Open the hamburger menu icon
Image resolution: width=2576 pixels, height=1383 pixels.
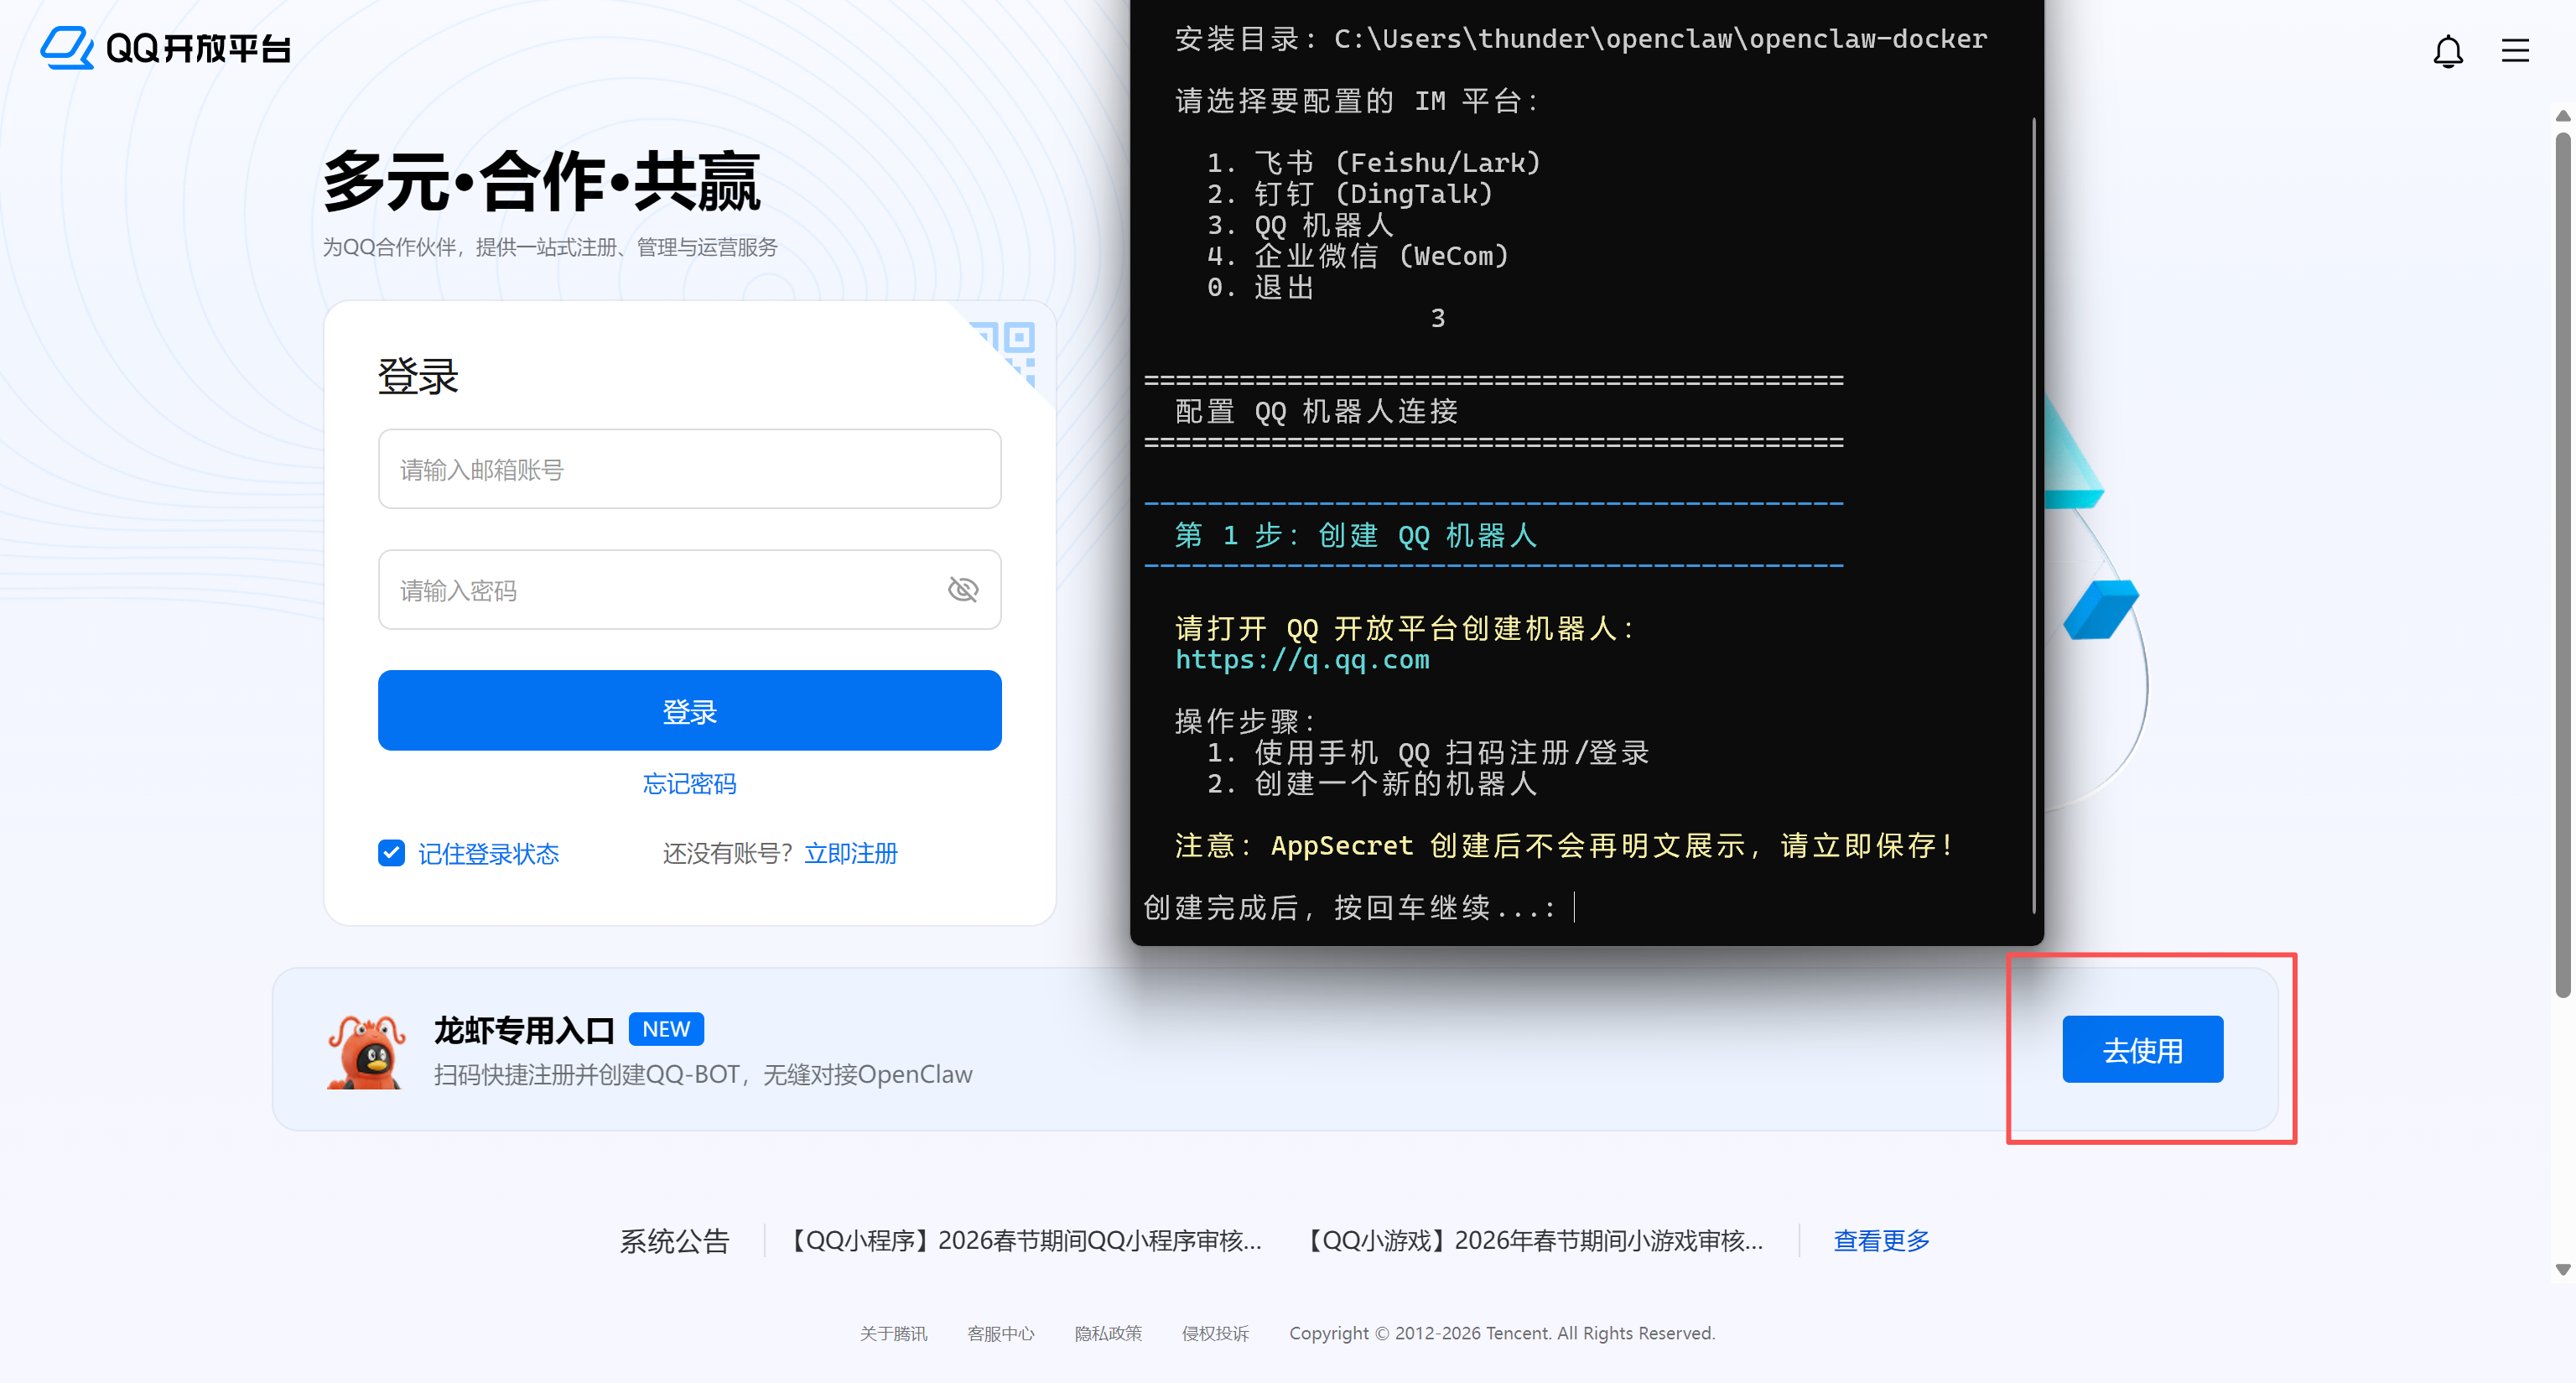point(2514,50)
